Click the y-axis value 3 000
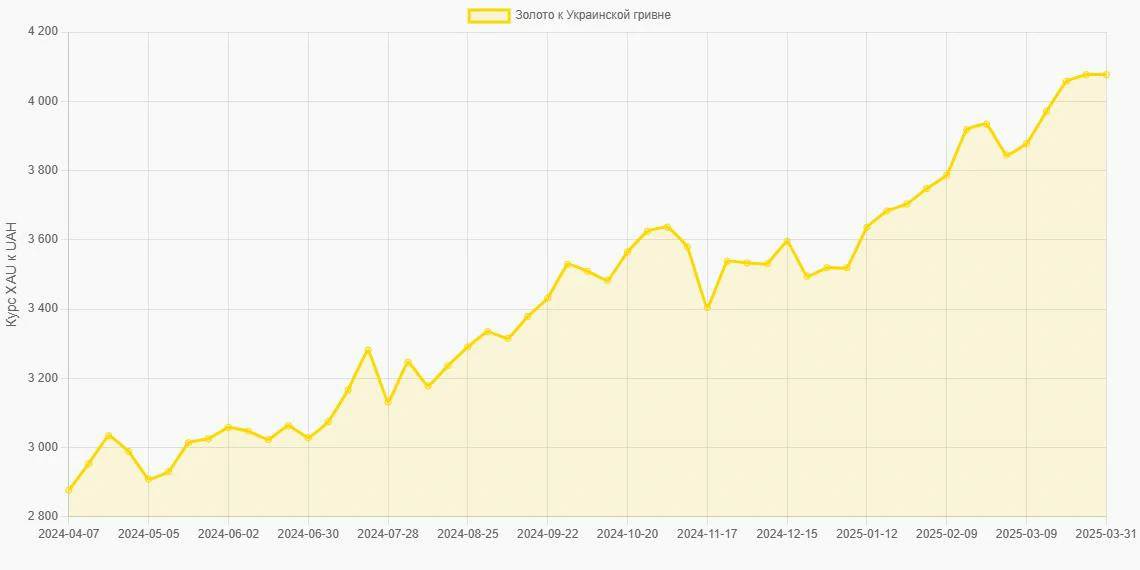1140x570 pixels. (x=43, y=447)
